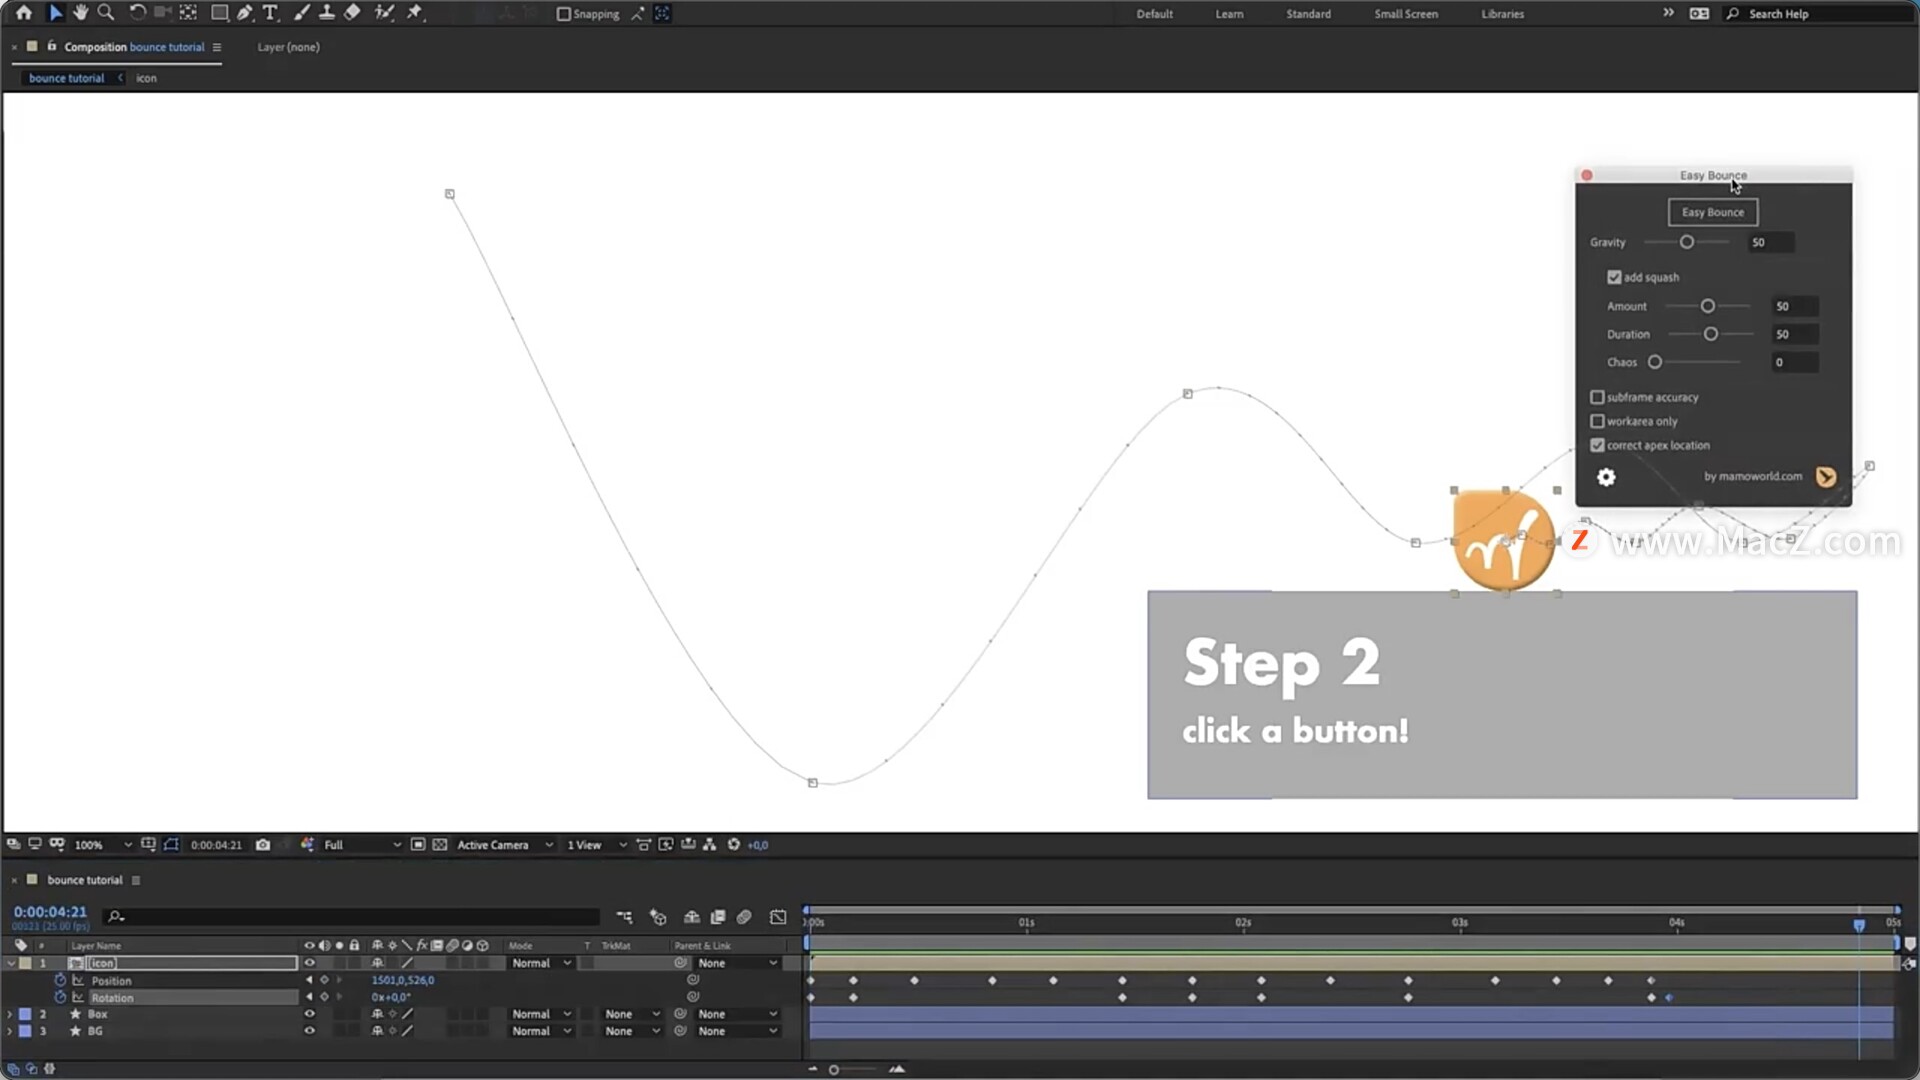Select the Pen tool
This screenshot has height=1080, width=1920.
pos(245,13)
